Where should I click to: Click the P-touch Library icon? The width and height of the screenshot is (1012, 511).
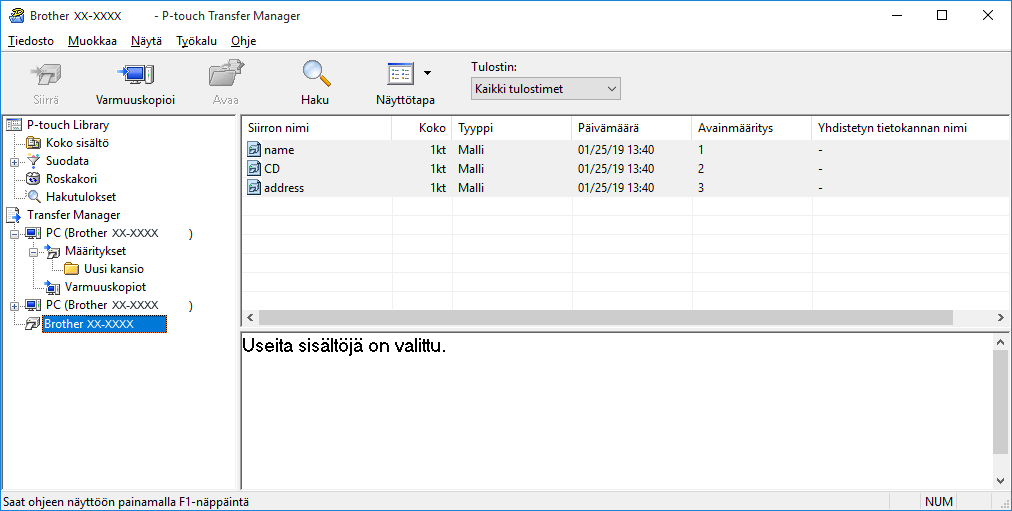pos(14,125)
